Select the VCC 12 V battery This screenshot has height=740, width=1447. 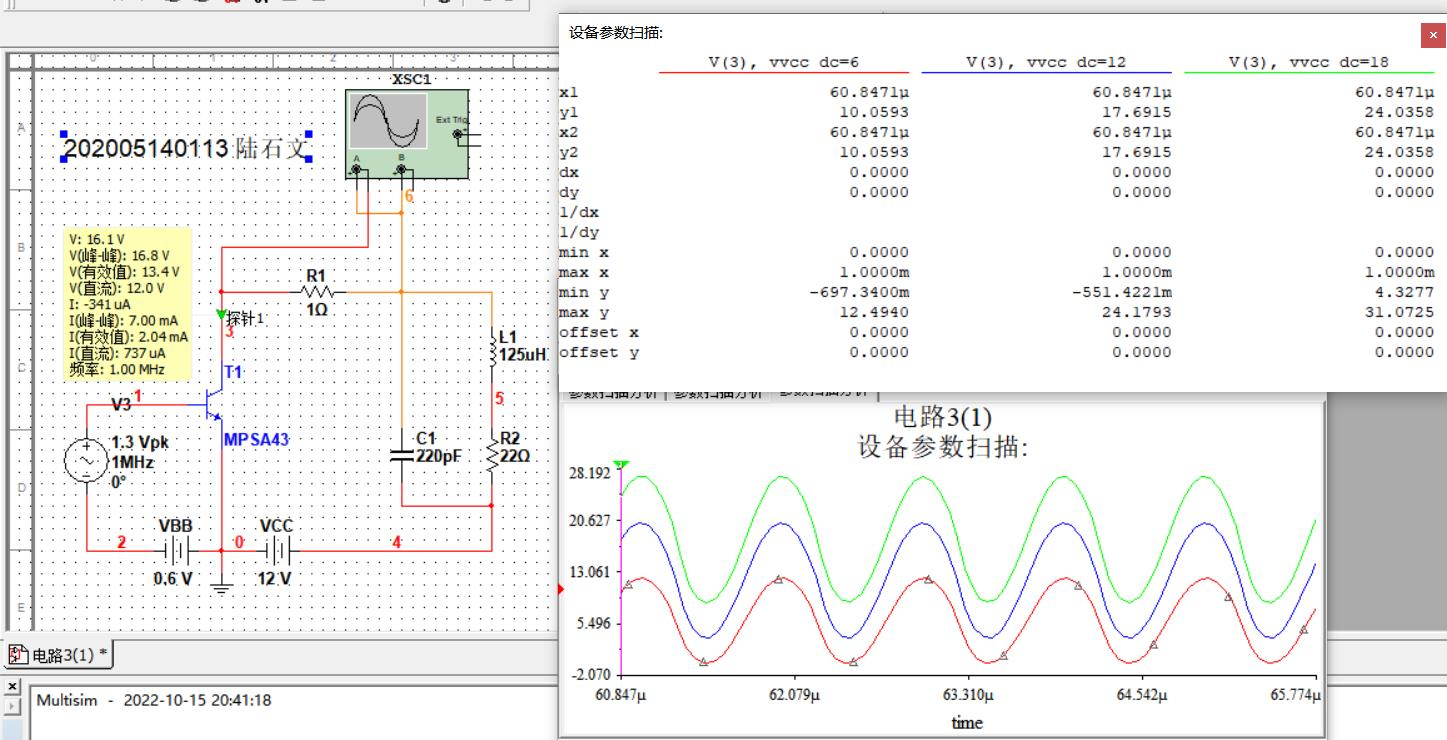(278, 550)
